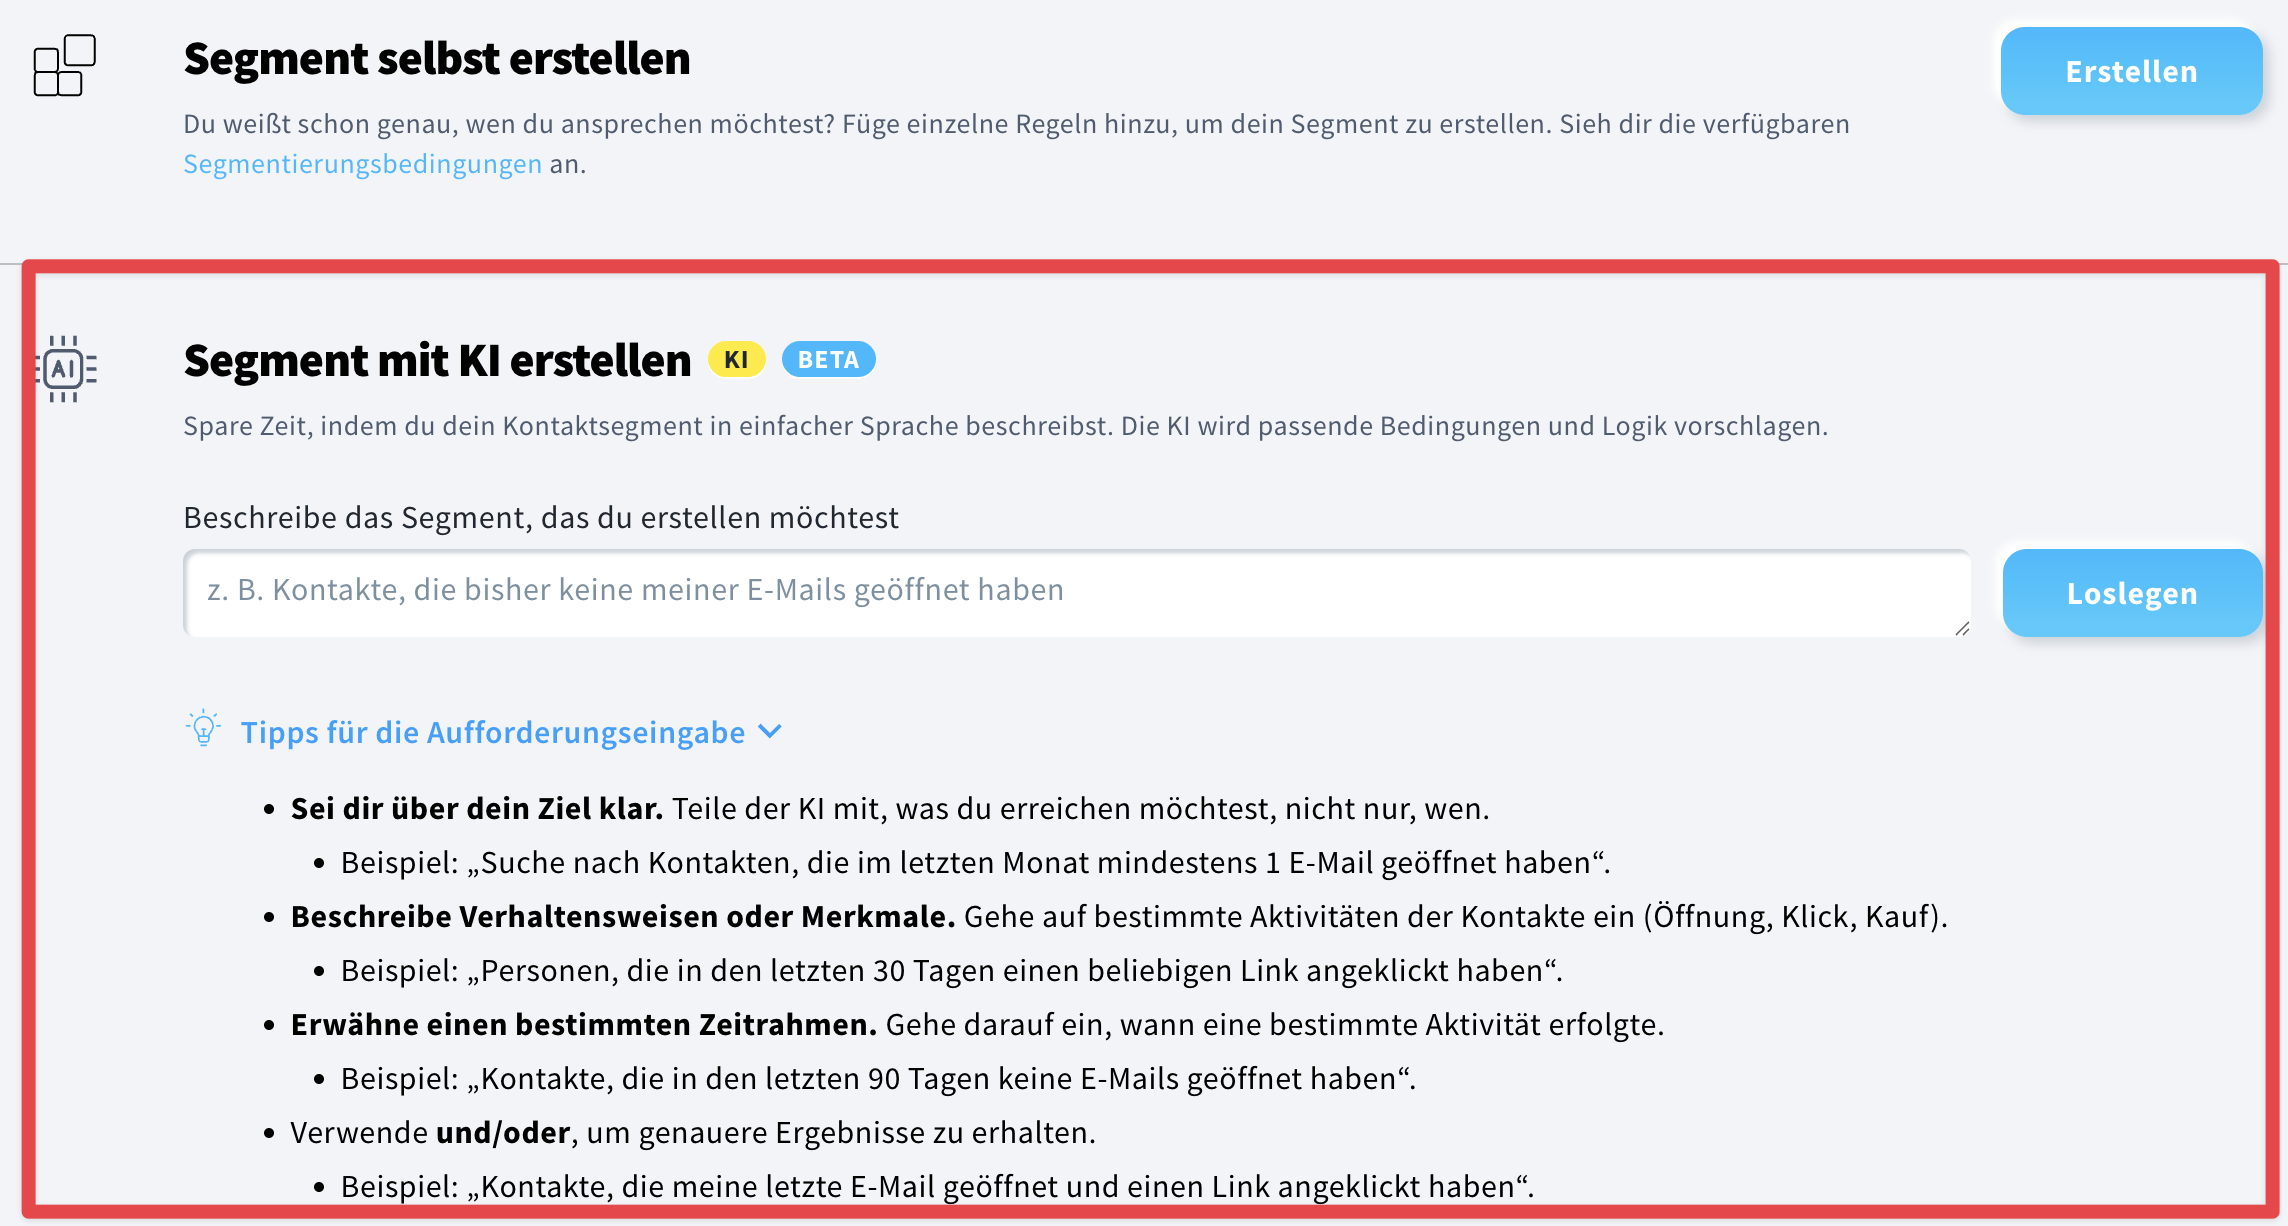The width and height of the screenshot is (2288, 1226).
Task: Click the yellow "KI" badge
Action: 735,359
